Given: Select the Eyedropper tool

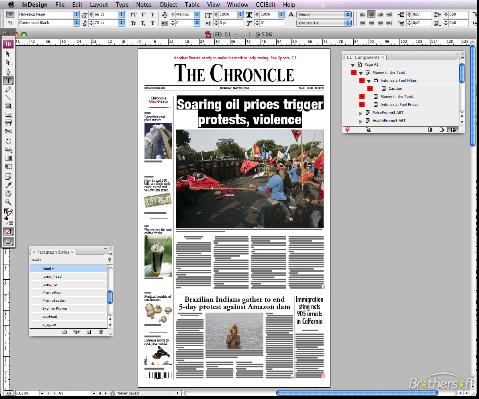Looking at the screenshot, I should point(8,185).
